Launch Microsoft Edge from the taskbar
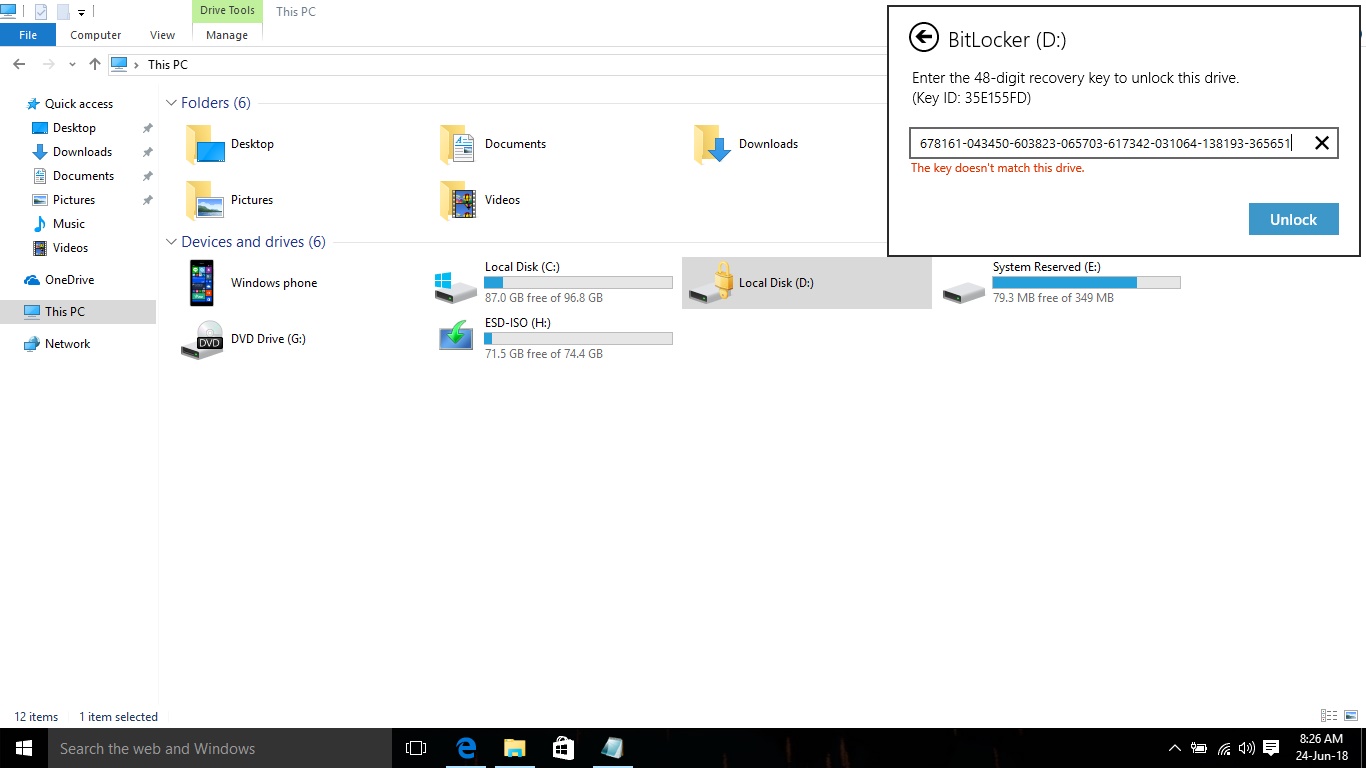Viewport: 1366px width, 768px height. 465,748
